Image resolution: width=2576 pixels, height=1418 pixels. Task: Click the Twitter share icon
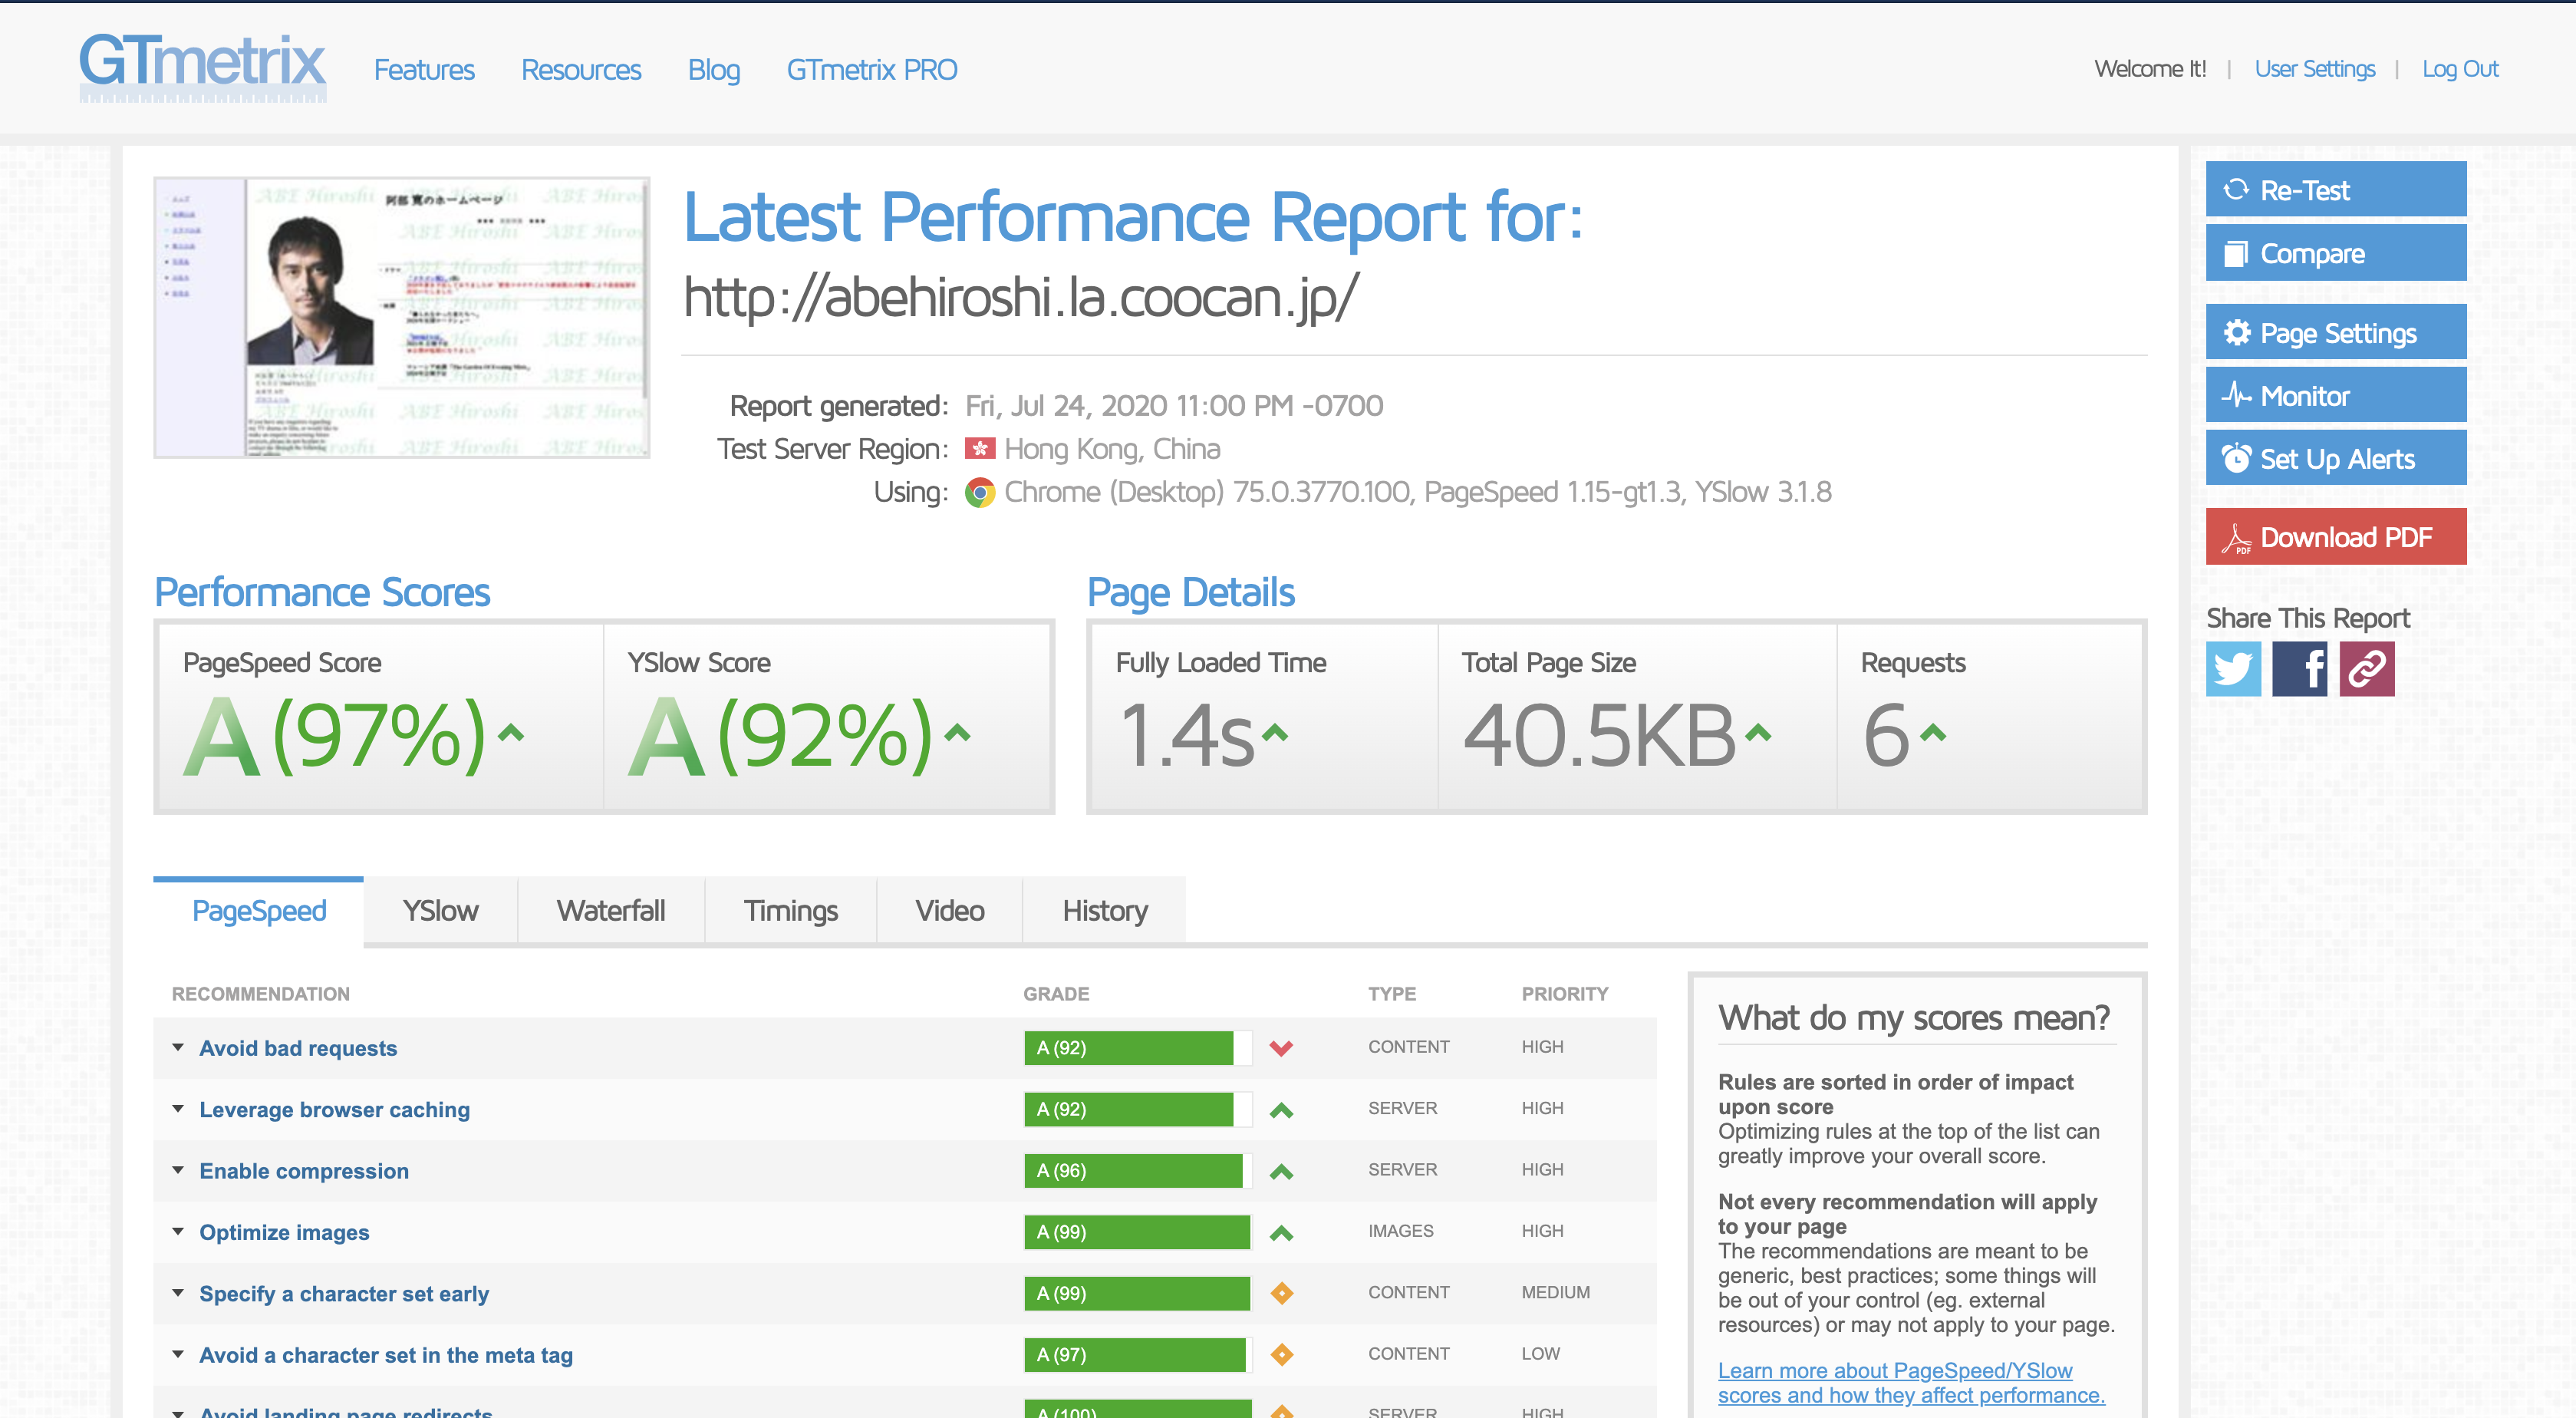click(2232, 669)
